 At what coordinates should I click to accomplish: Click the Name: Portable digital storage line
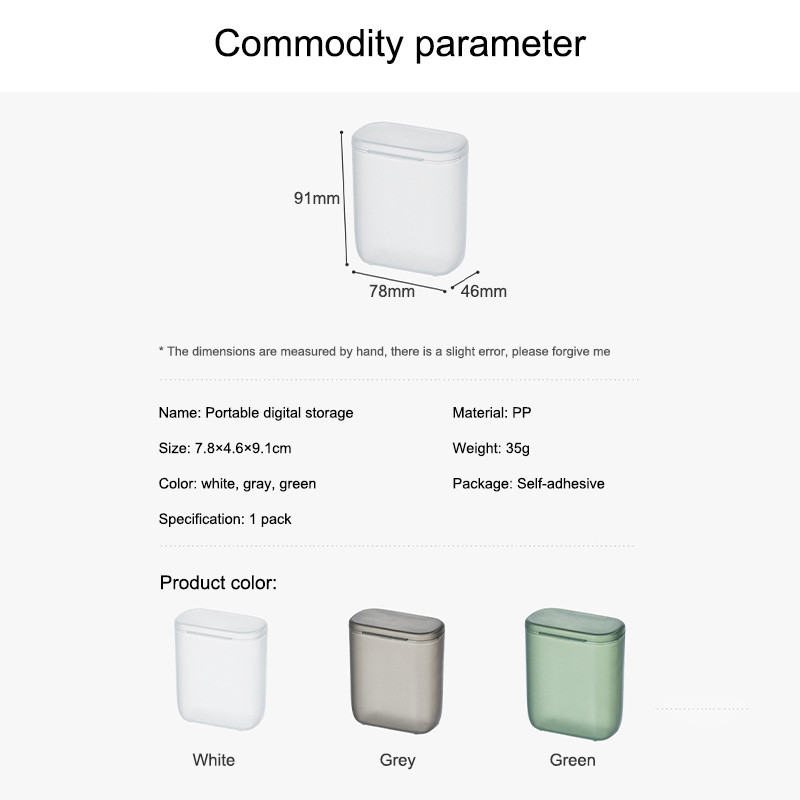tap(256, 413)
